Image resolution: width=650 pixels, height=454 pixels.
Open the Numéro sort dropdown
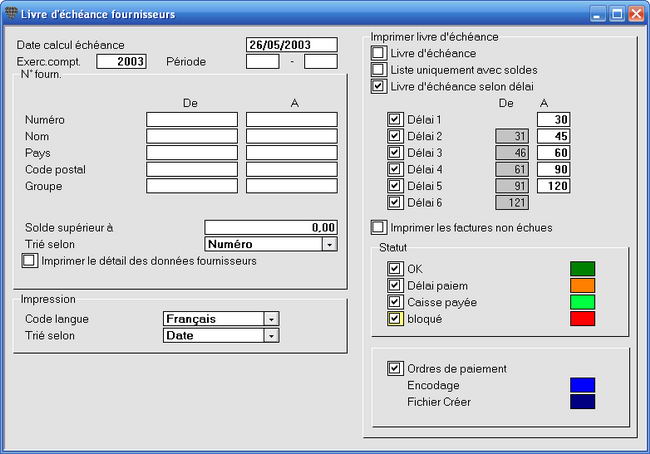pyautogui.click(x=329, y=244)
